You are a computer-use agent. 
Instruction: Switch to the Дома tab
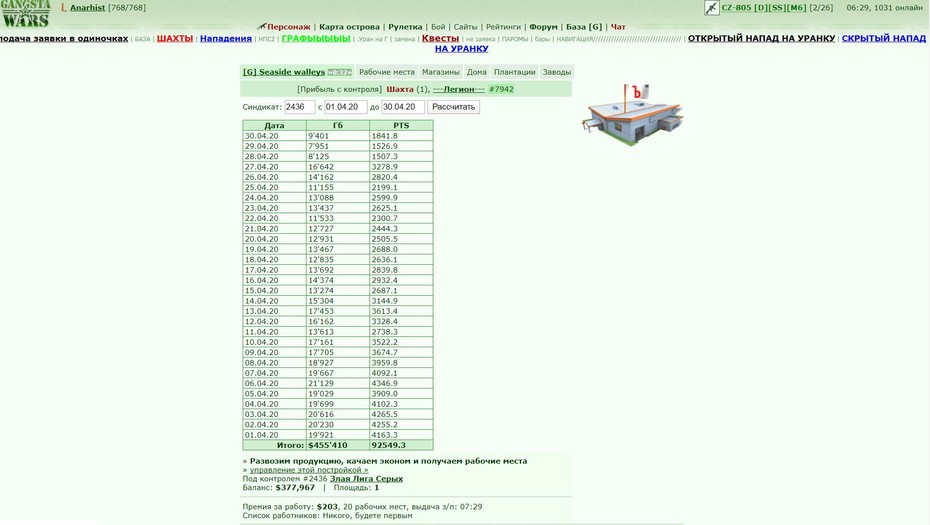(x=476, y=72)
